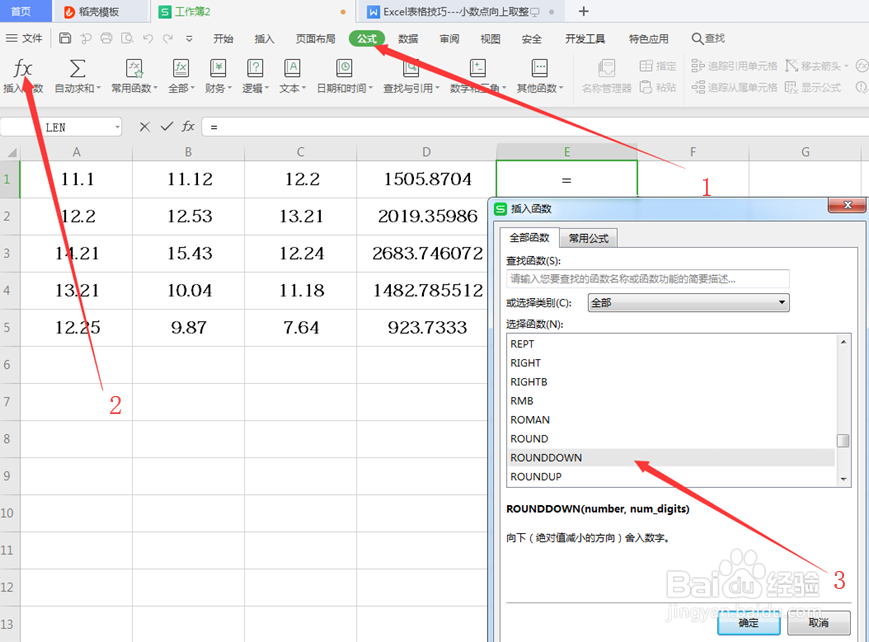869x642 pixels.
Task: Click the 取消 cancel button
Action: [819, 623]
